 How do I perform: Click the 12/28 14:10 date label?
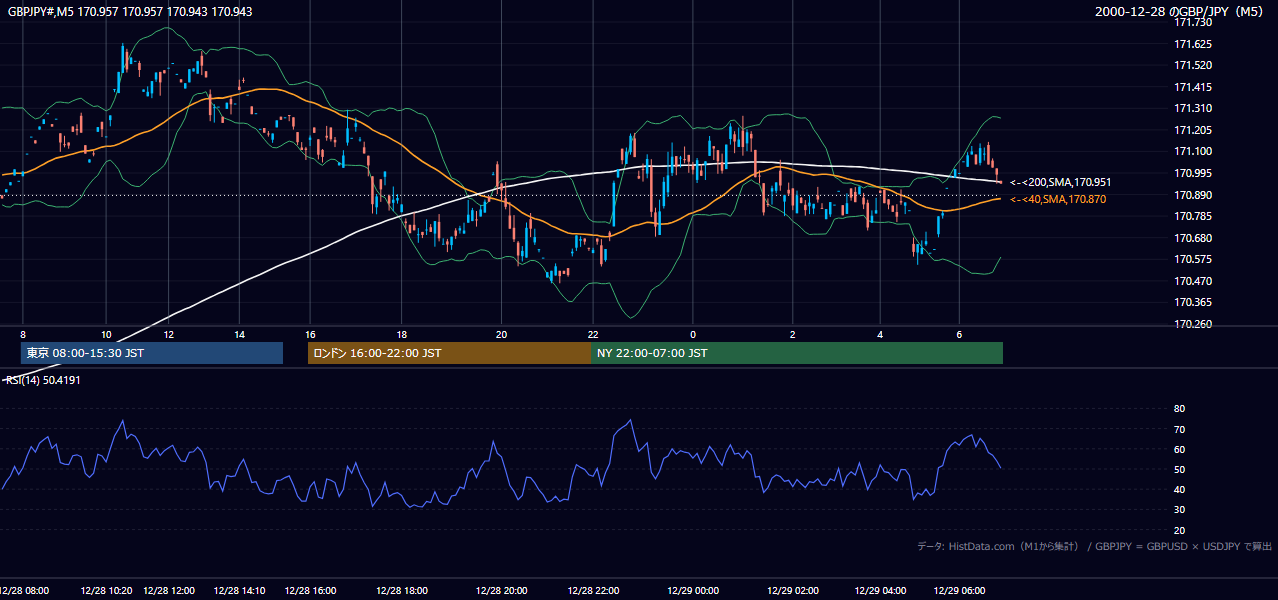[x=238, y=591]
